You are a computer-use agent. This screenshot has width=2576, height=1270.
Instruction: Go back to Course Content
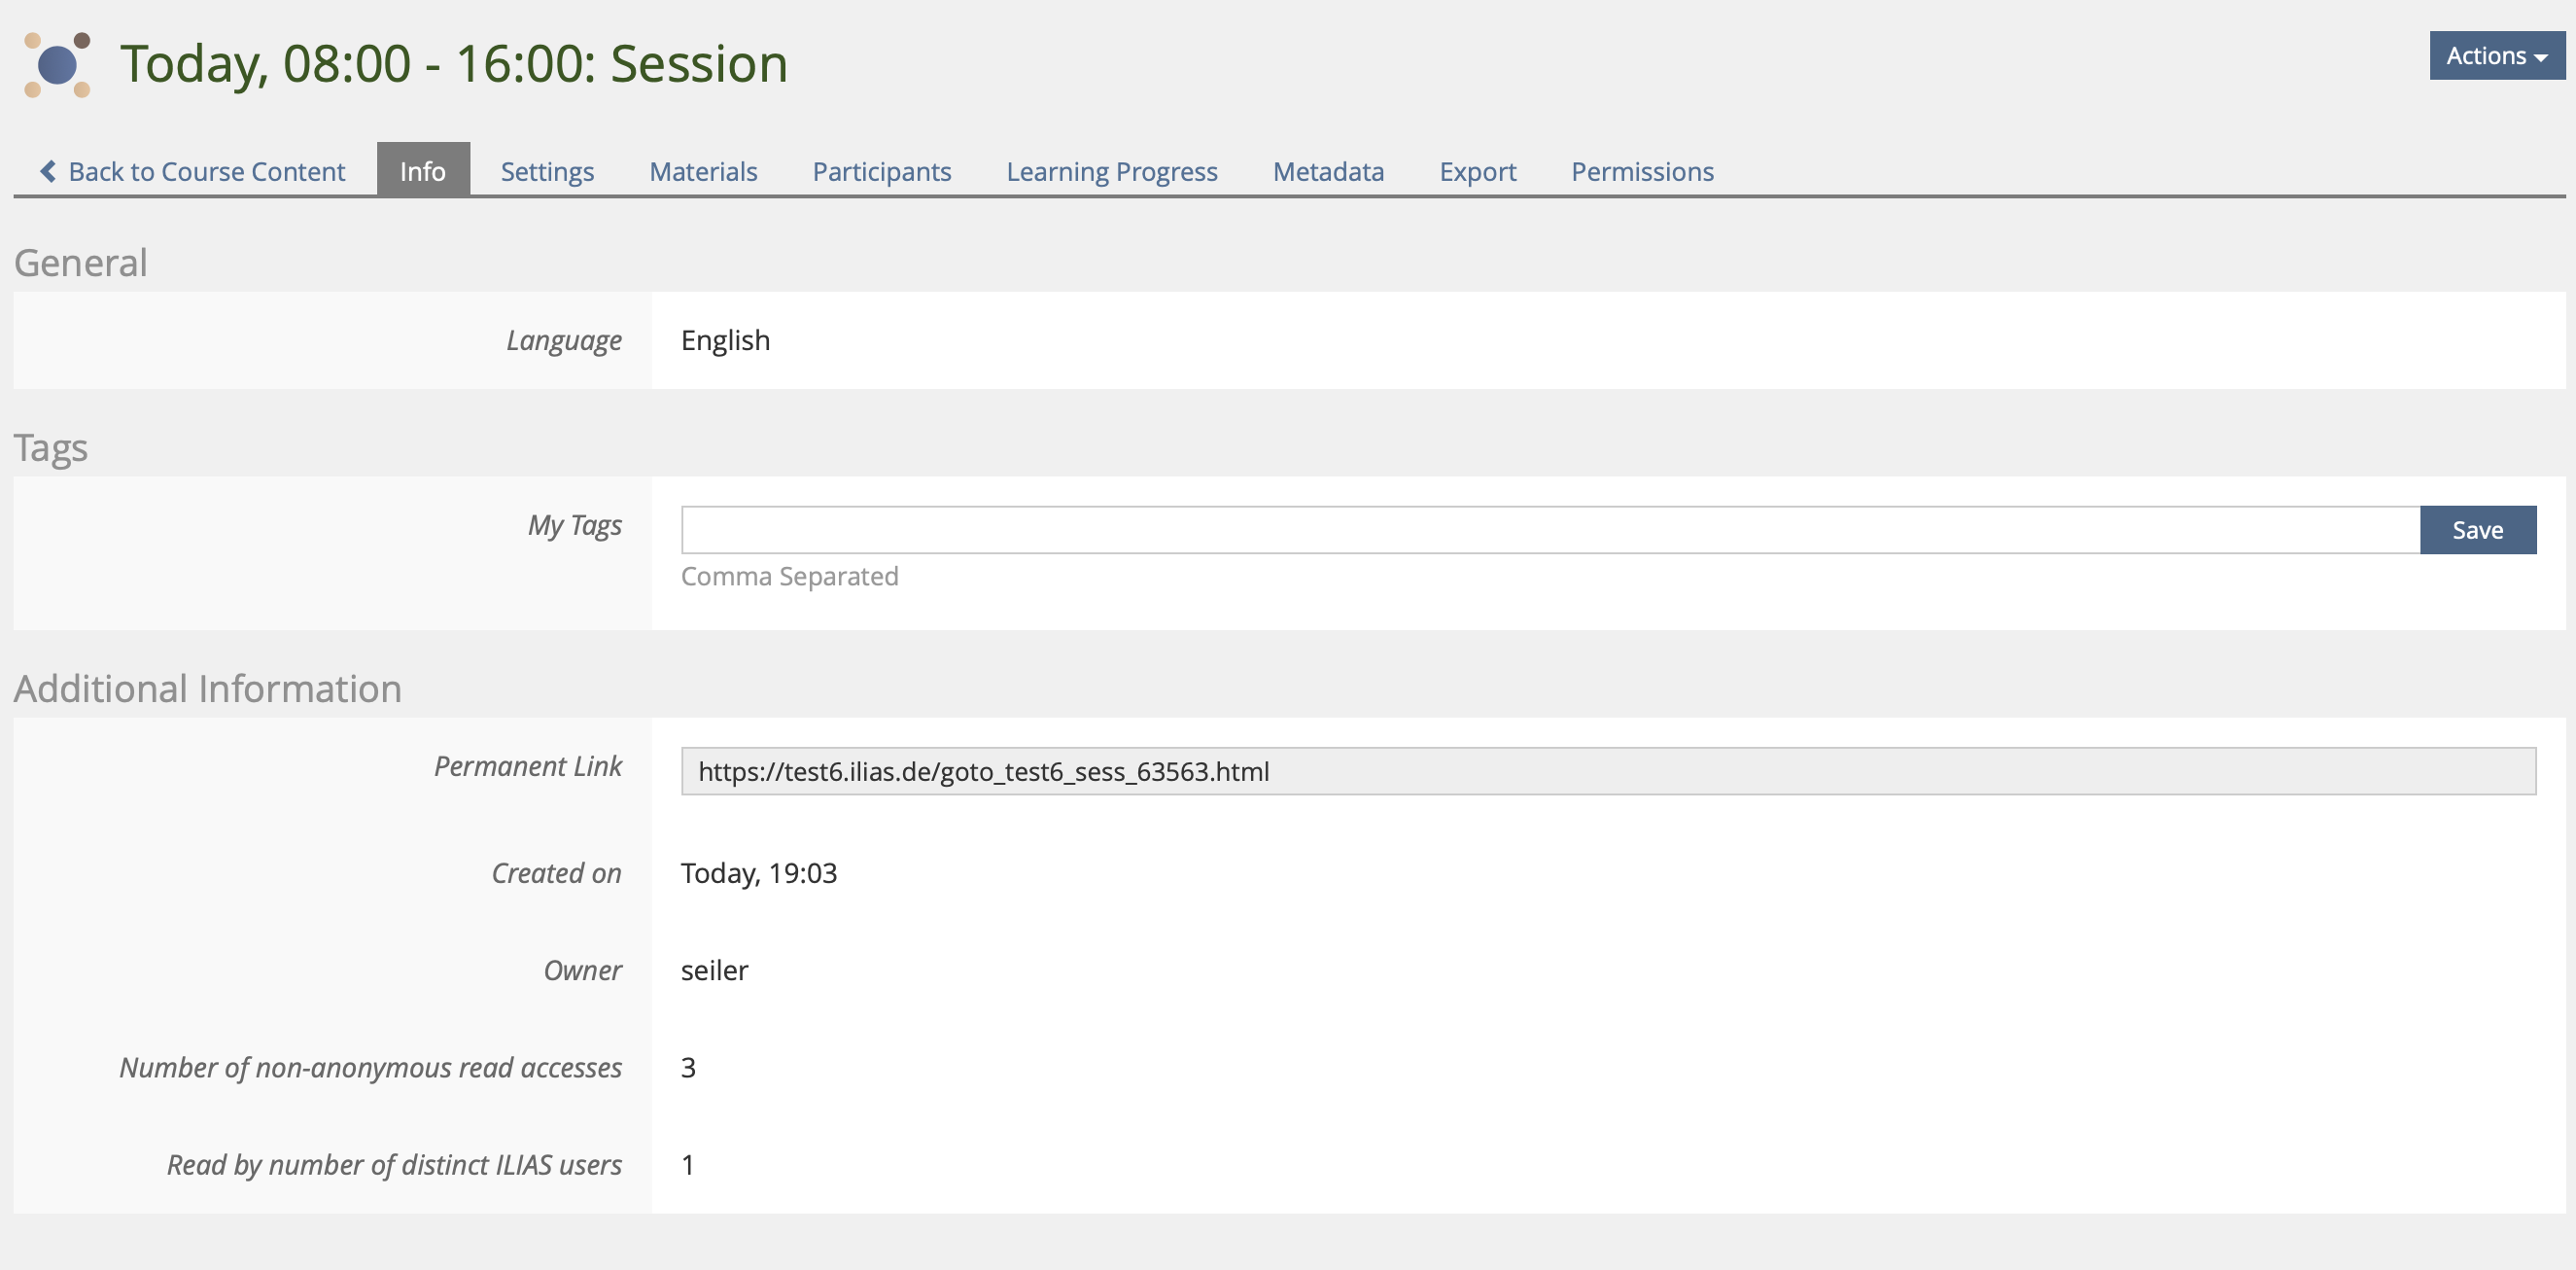pos(206,172)
